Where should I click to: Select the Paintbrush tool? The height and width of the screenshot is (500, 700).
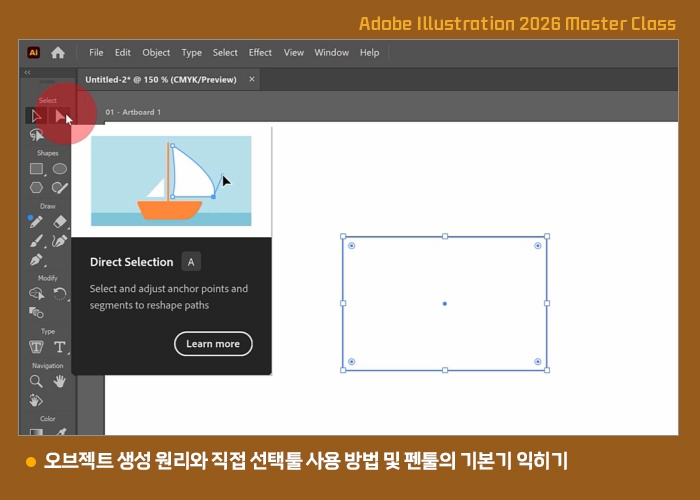coord(37,241)
